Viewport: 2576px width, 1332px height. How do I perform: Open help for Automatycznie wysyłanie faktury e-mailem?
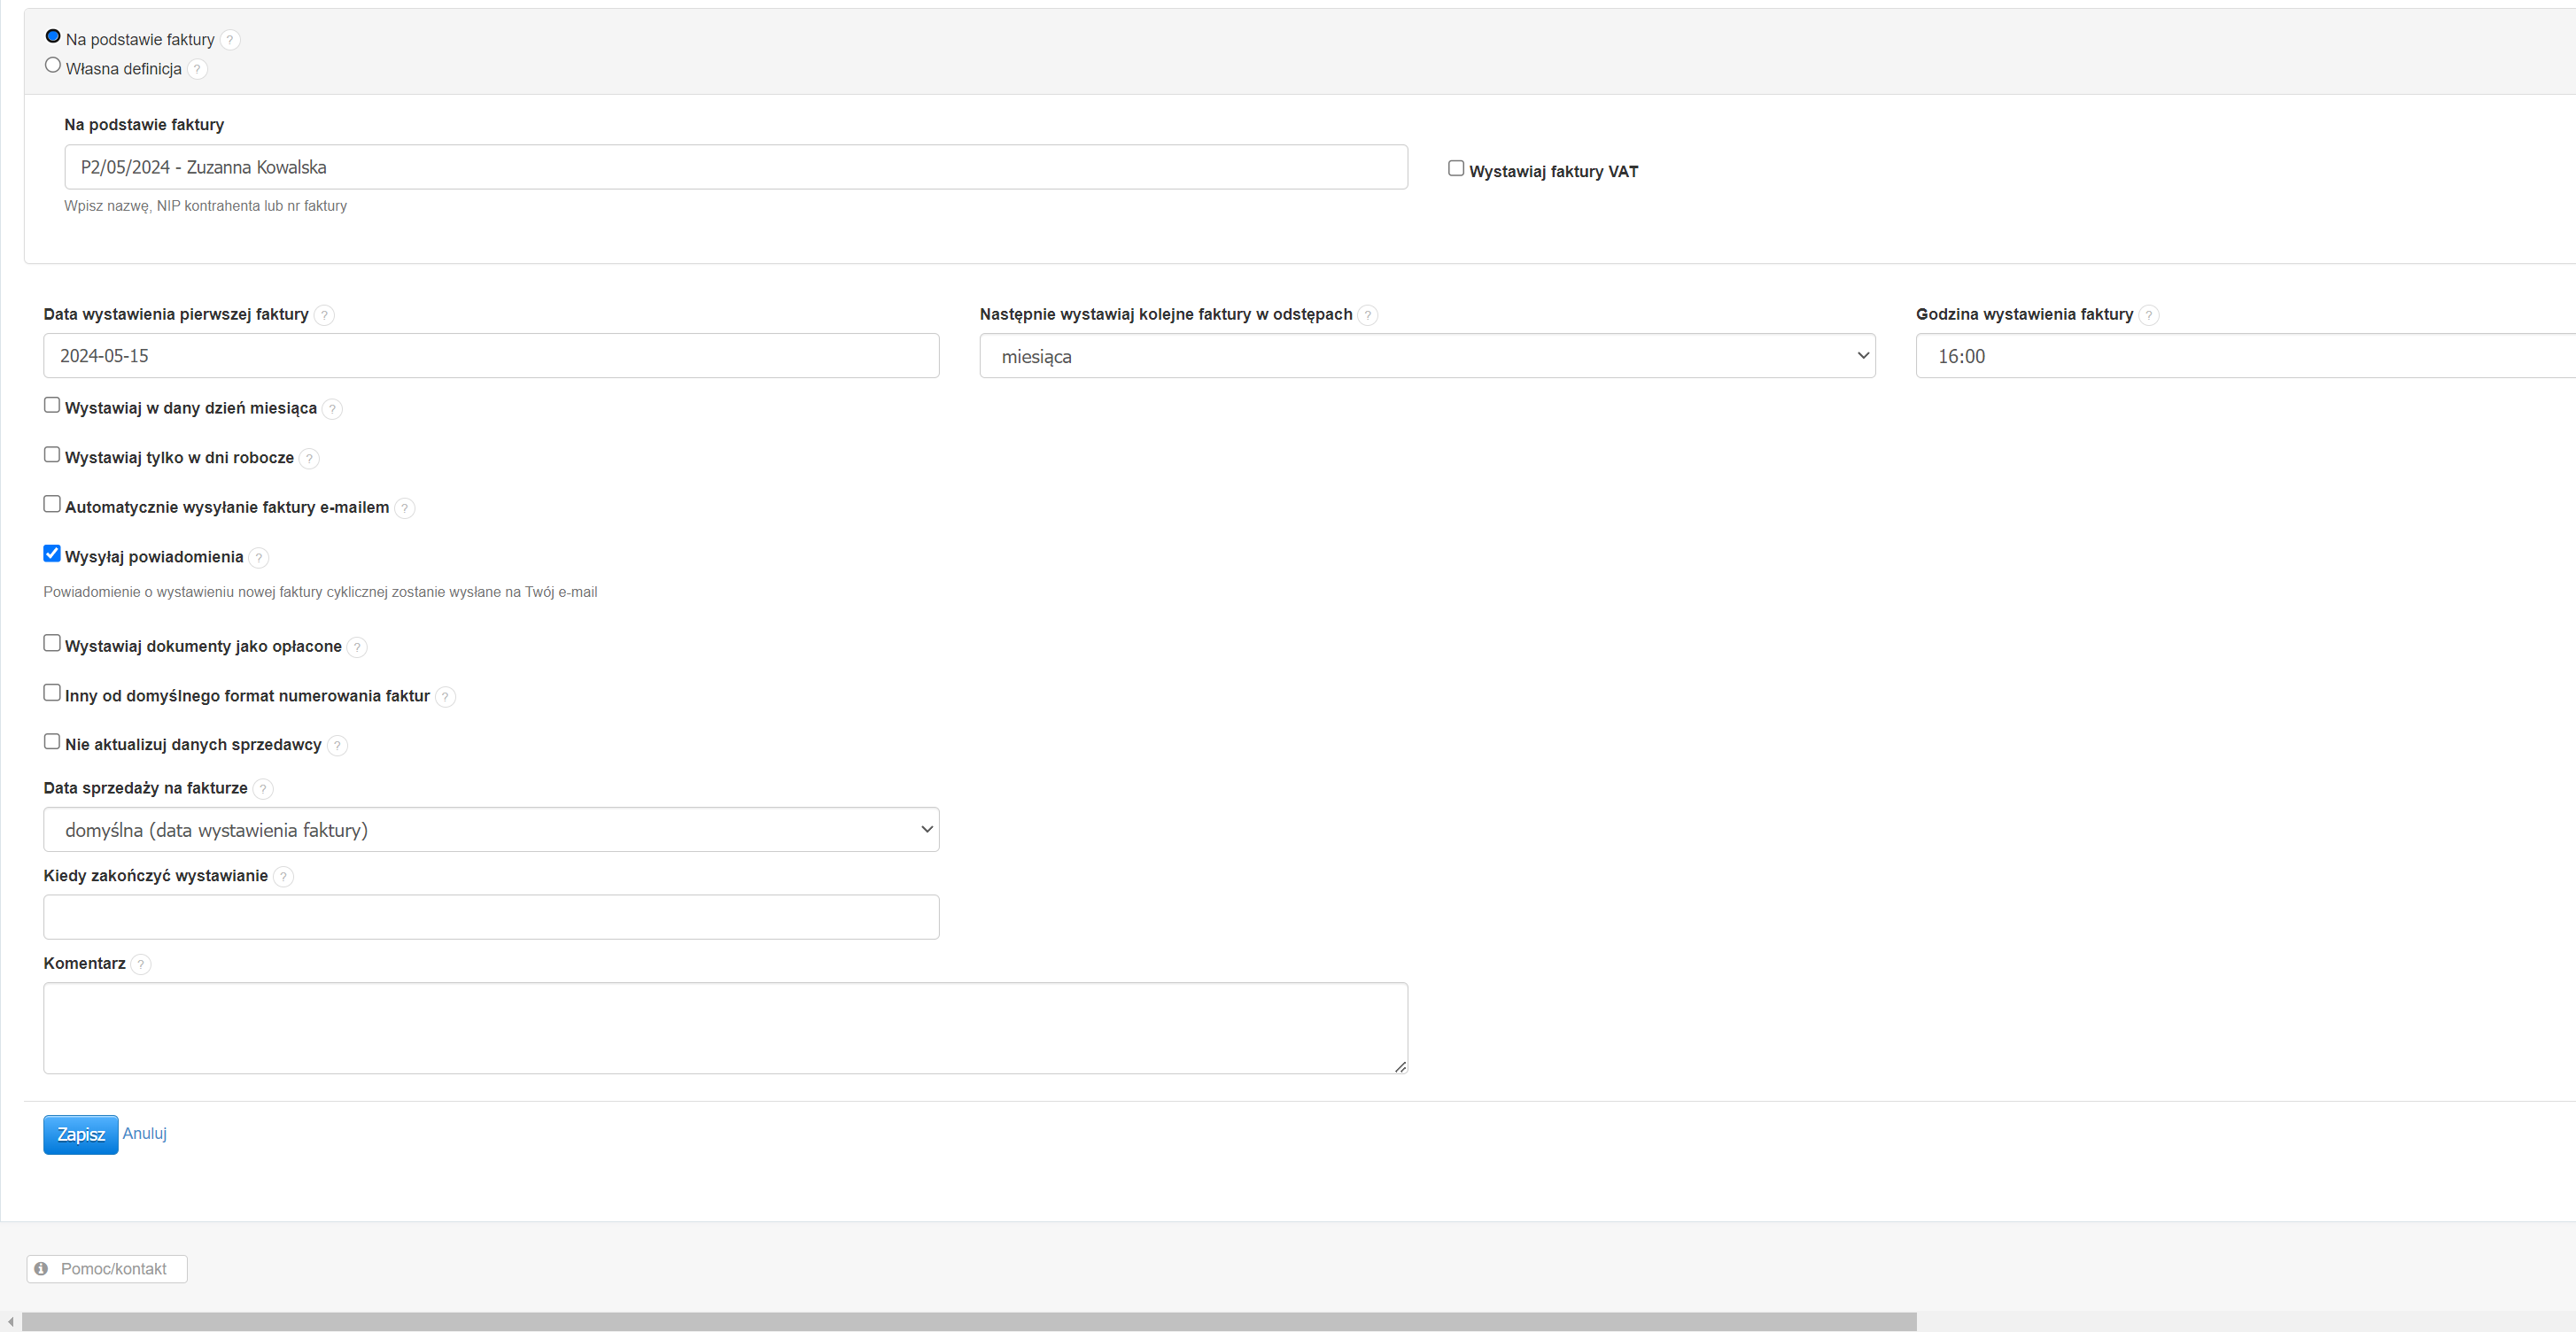tap(405, 508)
